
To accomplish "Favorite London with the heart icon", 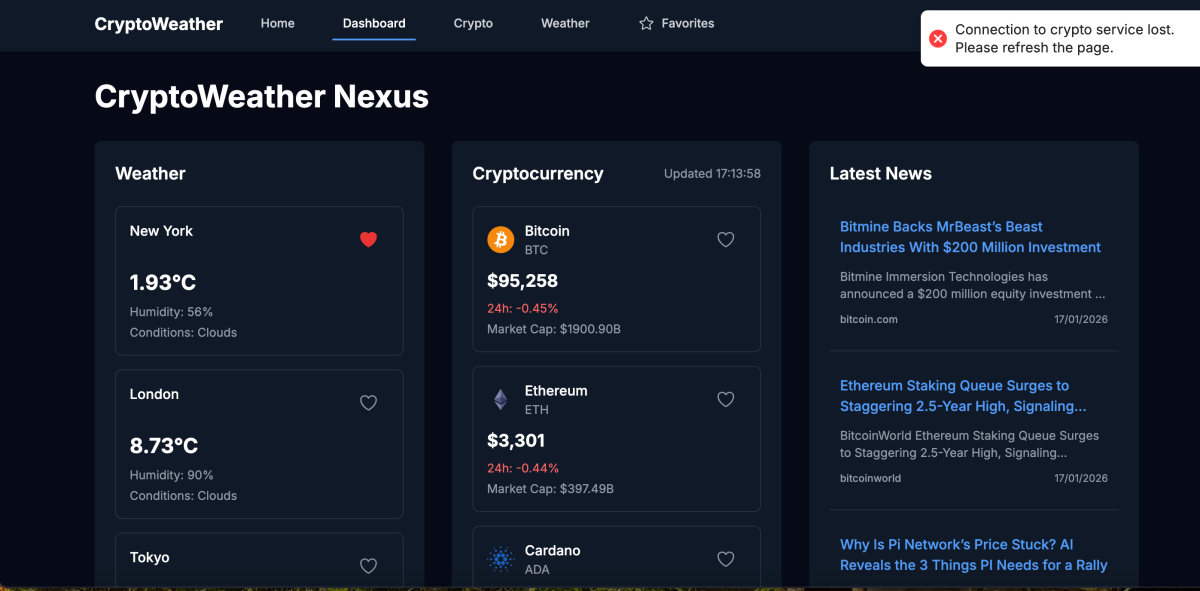I will point(368,403).
